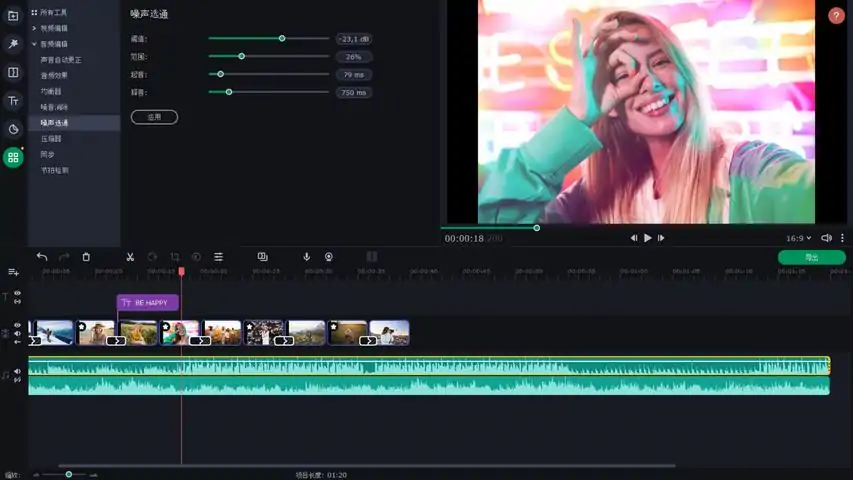Open the green more tools grid icon
Viewport: 853px width, 480px height.
[13, 158]
